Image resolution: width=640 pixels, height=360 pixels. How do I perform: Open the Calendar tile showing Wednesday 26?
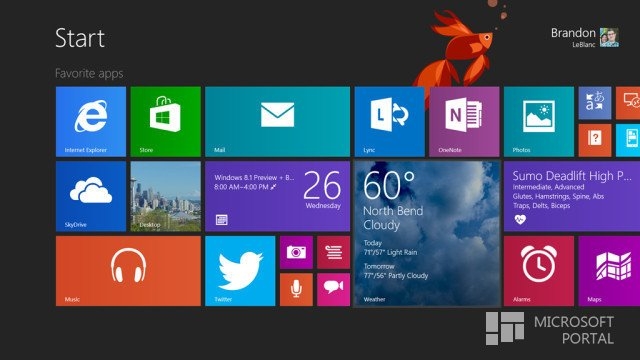click(278, 196)
